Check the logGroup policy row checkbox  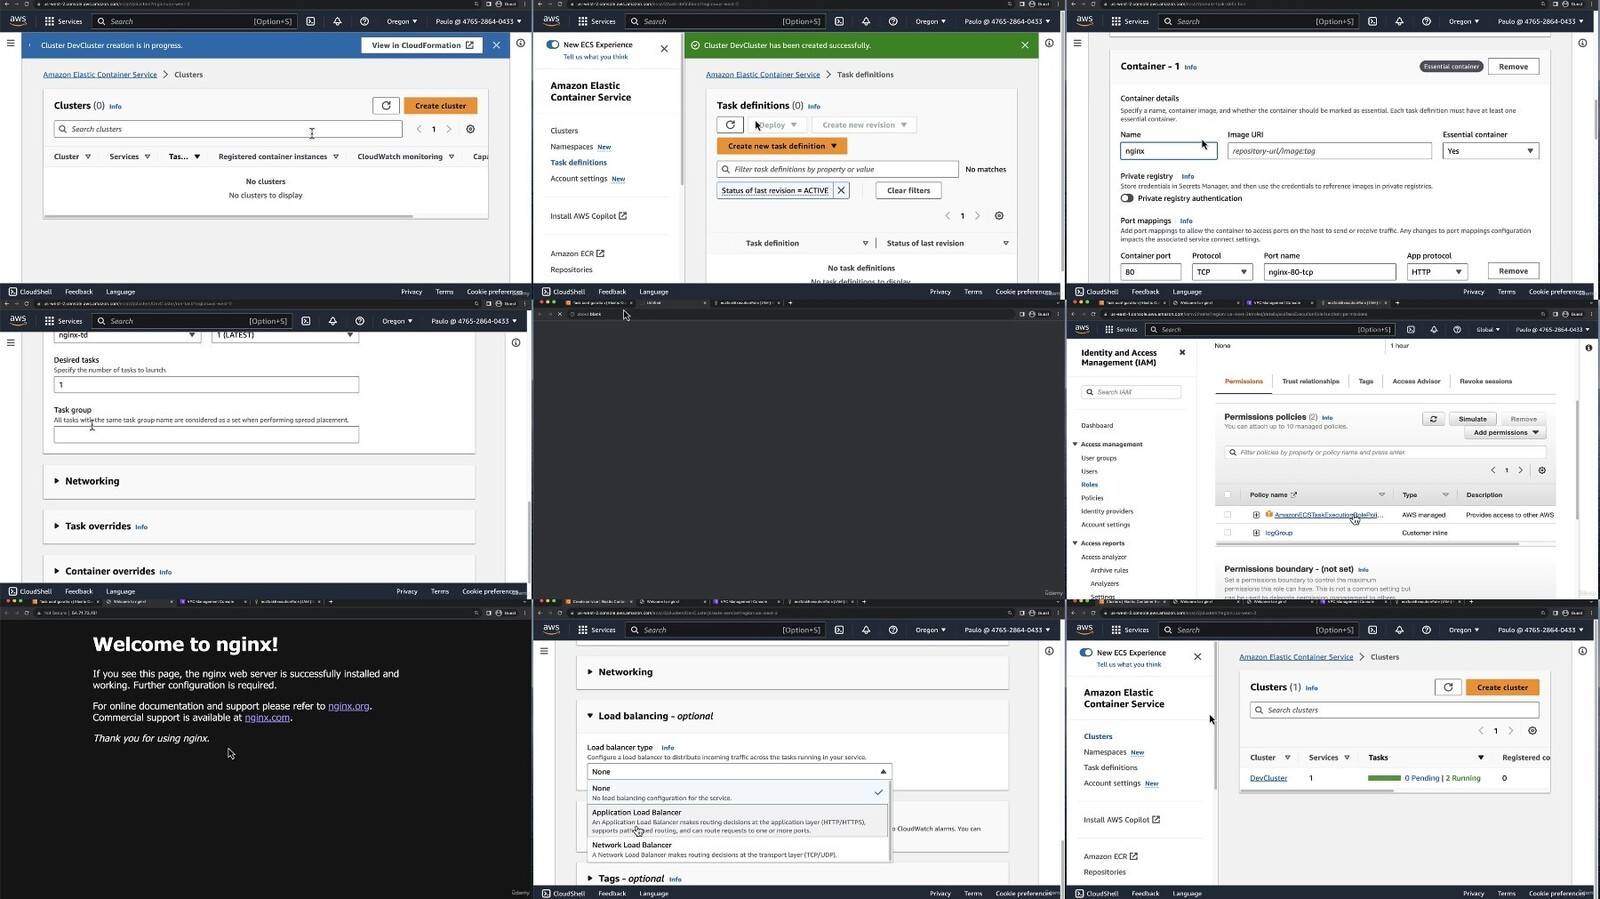point(1228,533)
